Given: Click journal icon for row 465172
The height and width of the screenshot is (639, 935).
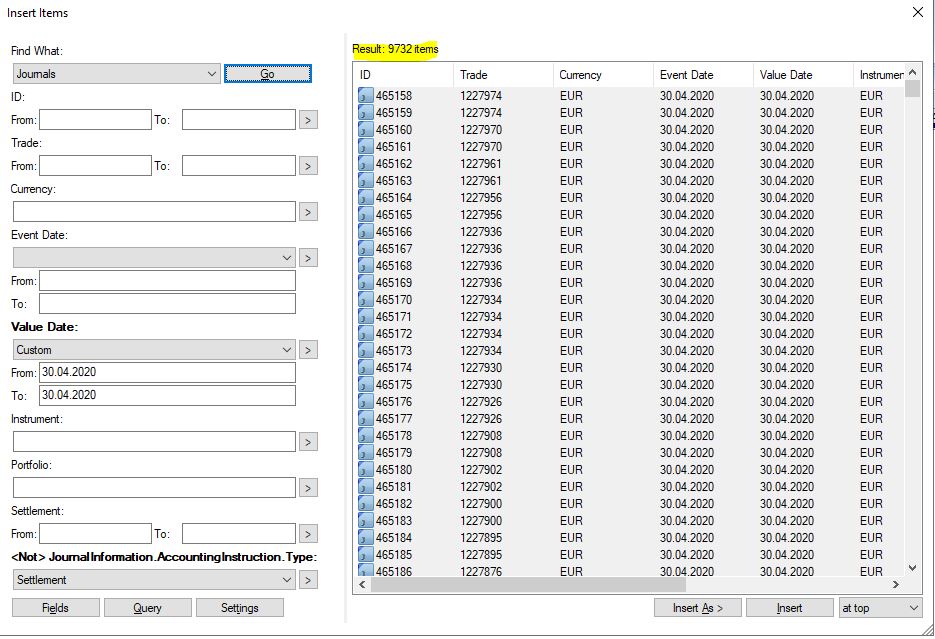Looking at the screenshot, I should [366, 333].
